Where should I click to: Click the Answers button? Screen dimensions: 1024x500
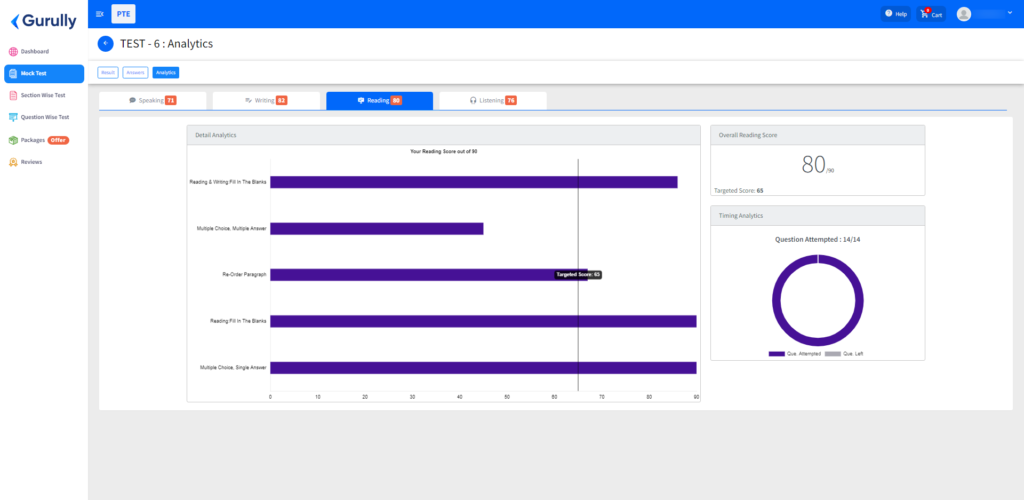(x=135, y=72)
